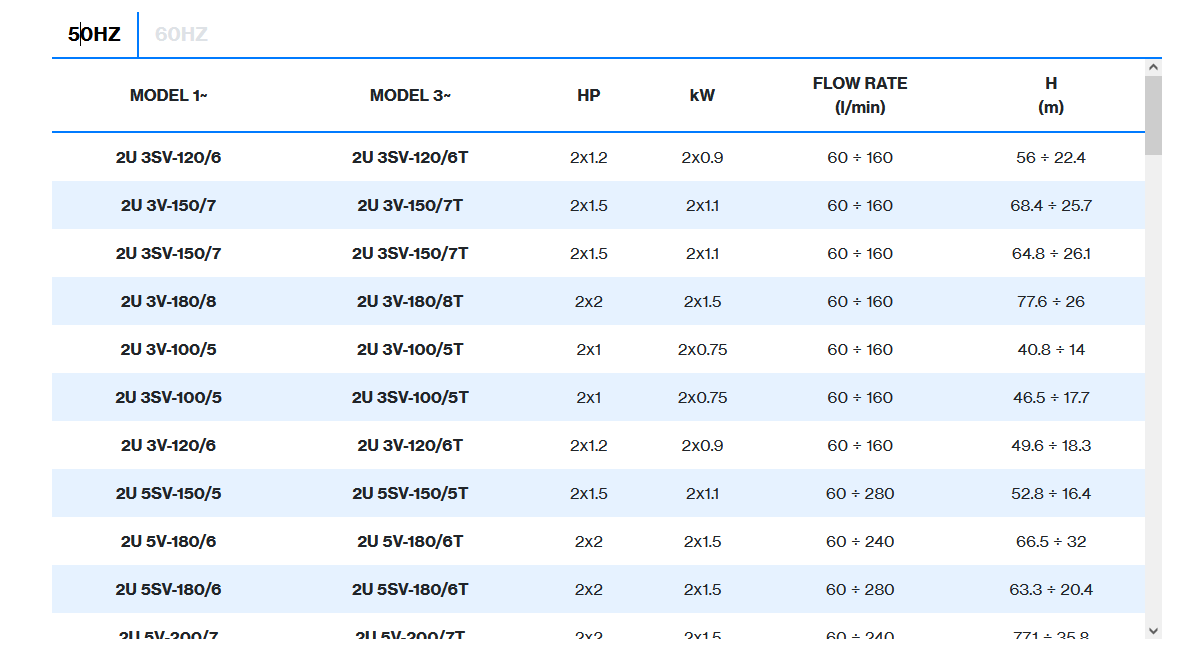This screenshot has width=1196, height=658.
Task: Select model 2U 5V-180/6T
Action: (410, 542)
